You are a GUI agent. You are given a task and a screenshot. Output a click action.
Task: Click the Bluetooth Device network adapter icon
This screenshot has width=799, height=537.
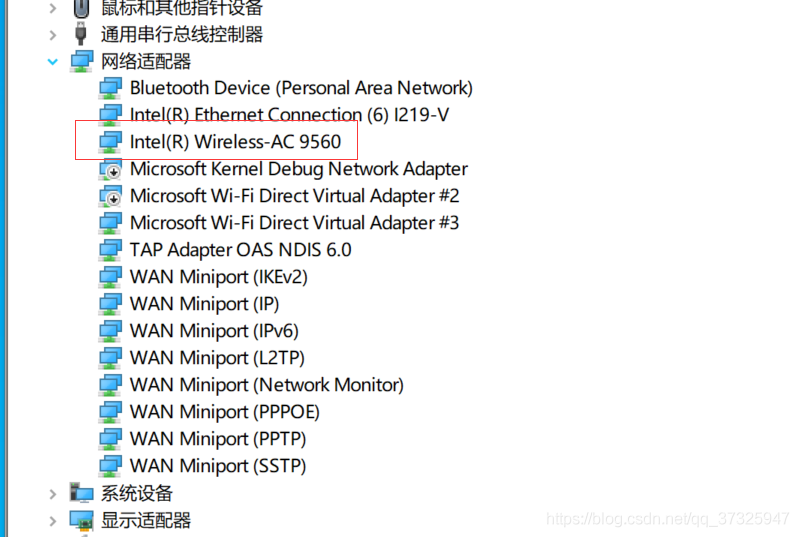click(111, 88)
